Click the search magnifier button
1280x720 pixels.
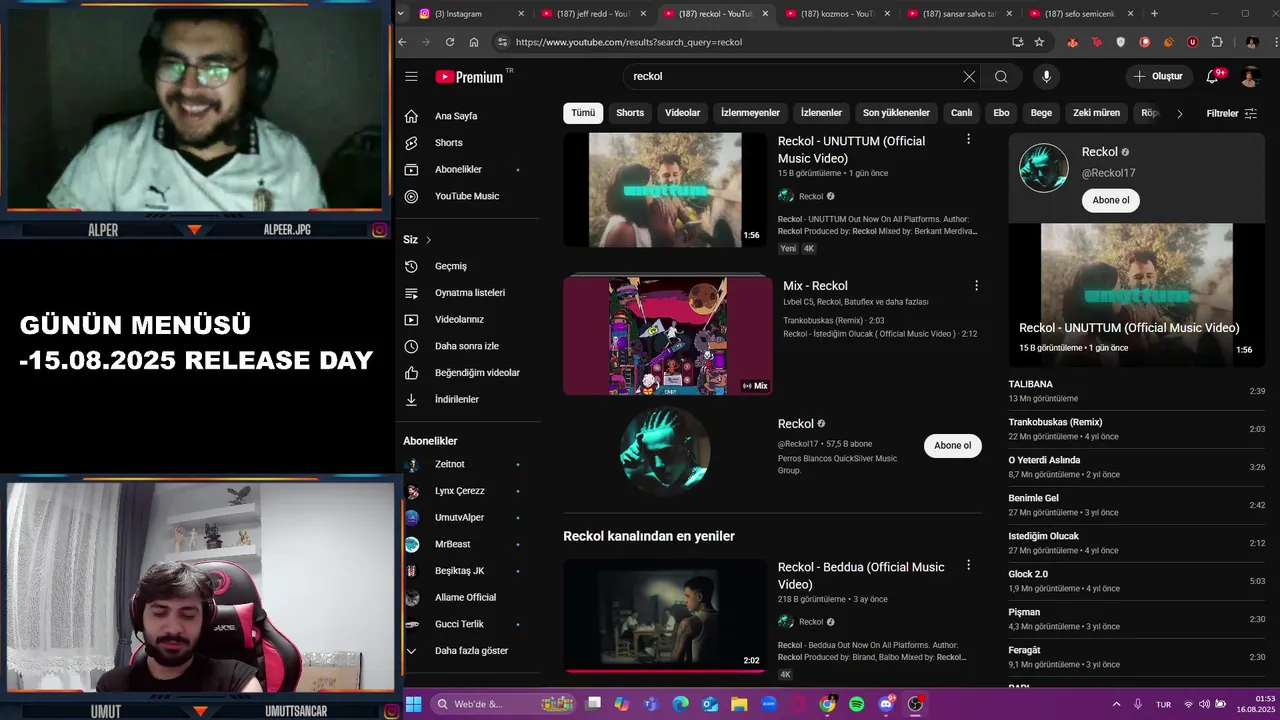click(1001, 77)
